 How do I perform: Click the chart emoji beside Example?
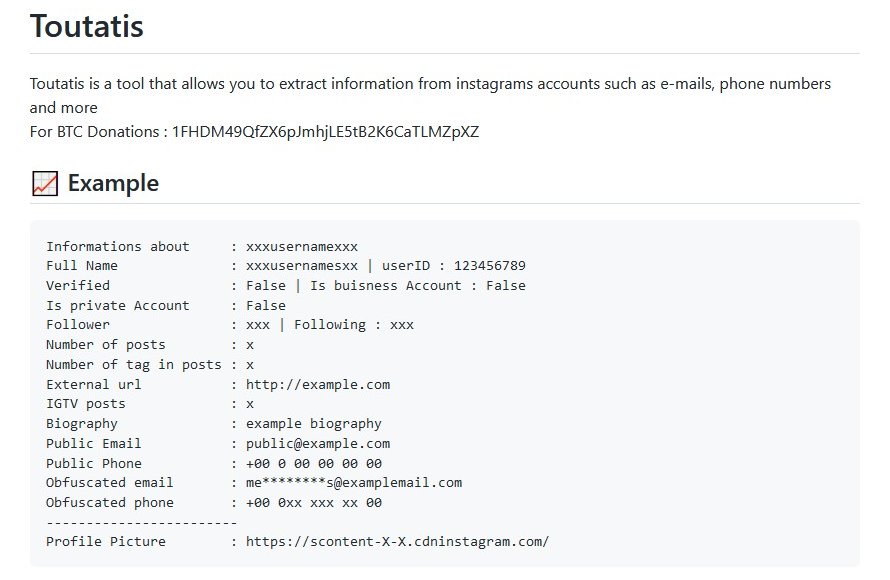[x=45, y=184]
